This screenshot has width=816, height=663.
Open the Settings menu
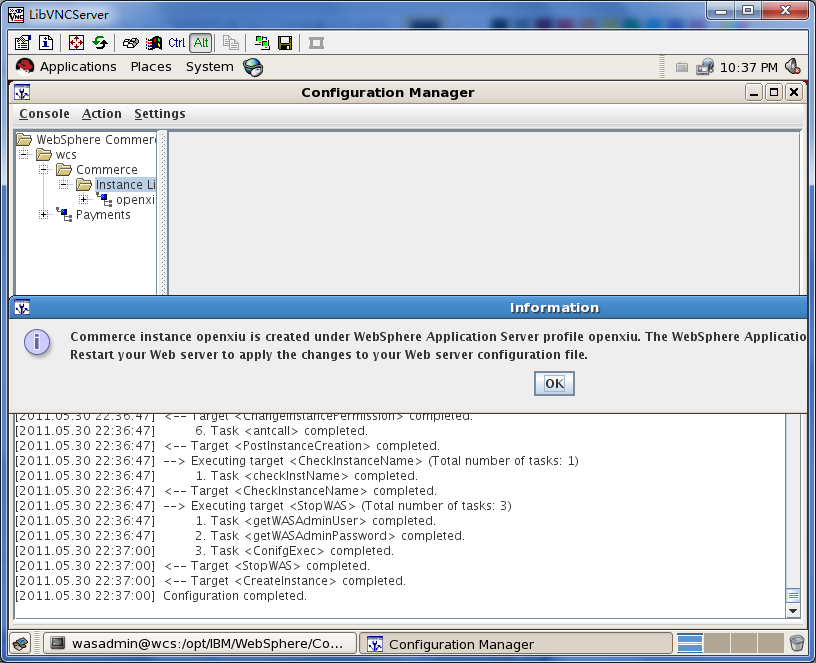pos(160,113)
